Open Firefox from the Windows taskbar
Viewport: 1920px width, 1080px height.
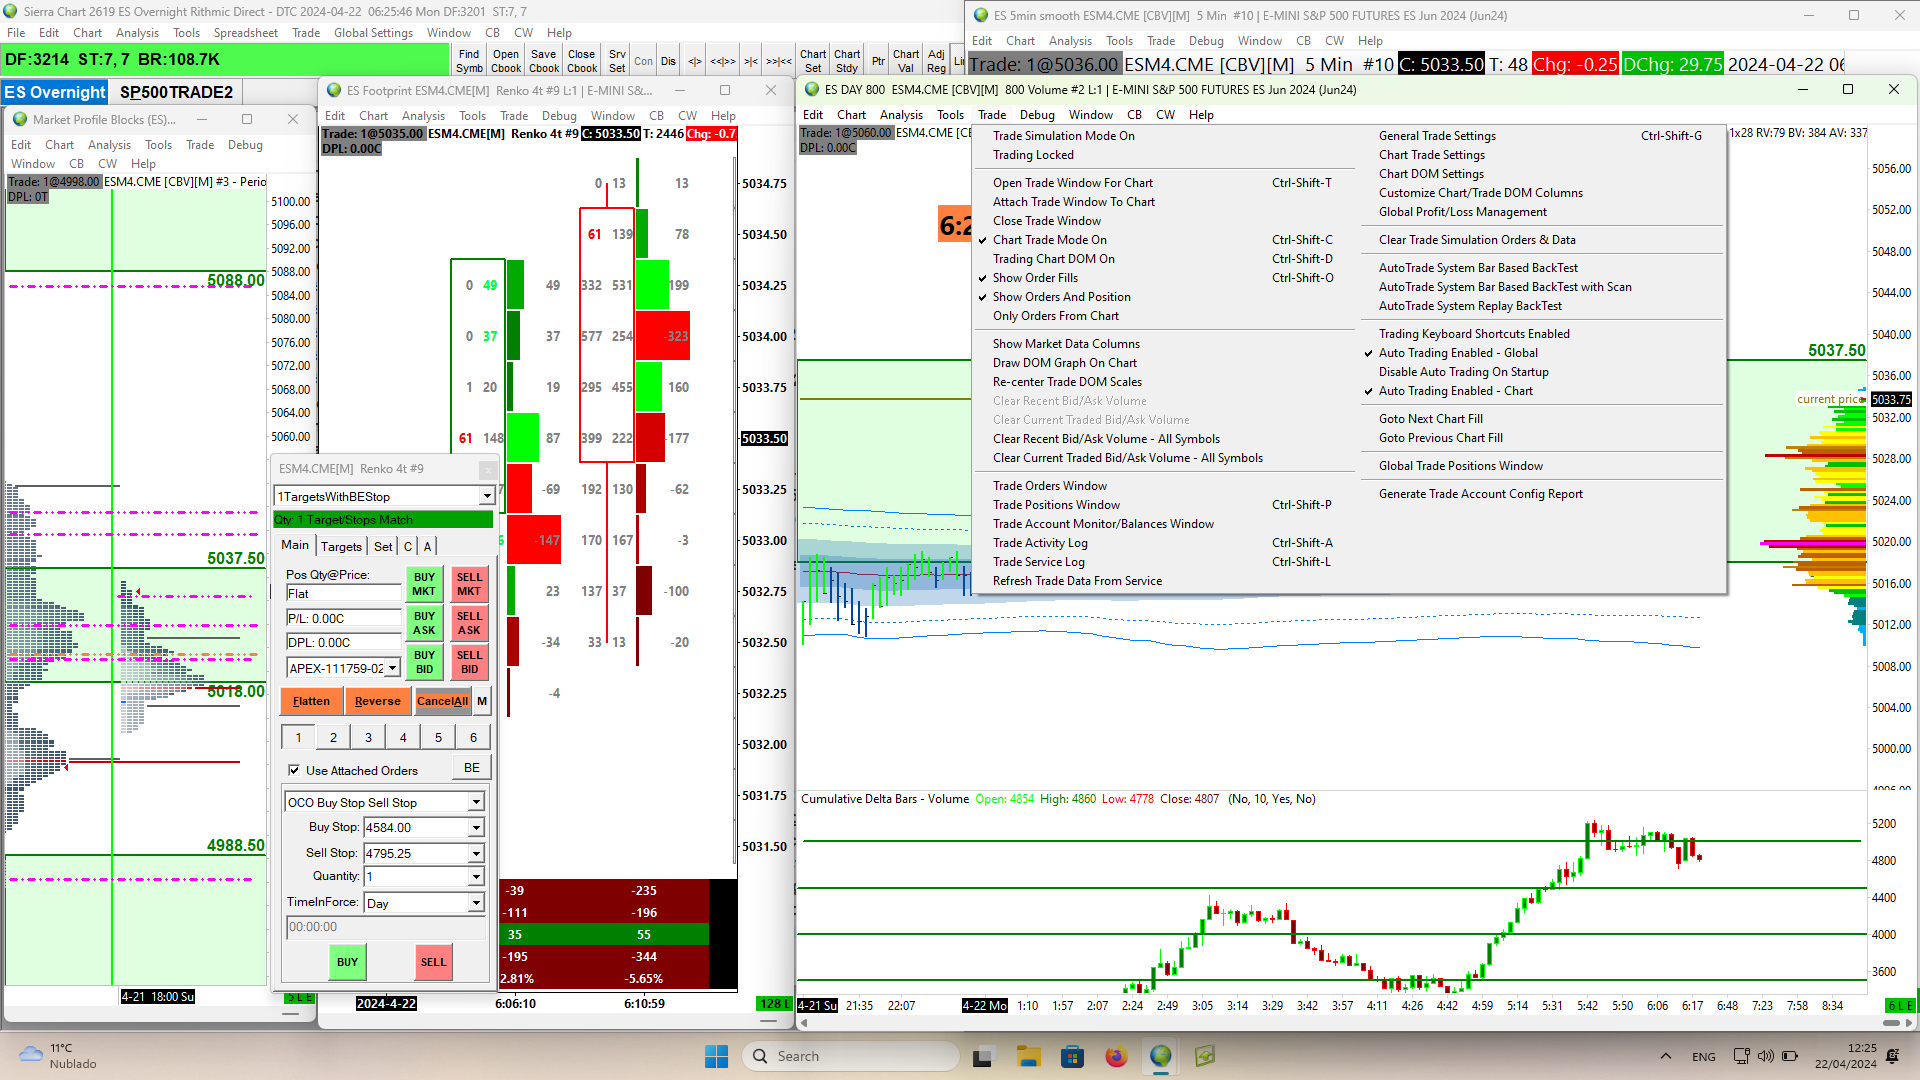(x=1116, y=1056)
